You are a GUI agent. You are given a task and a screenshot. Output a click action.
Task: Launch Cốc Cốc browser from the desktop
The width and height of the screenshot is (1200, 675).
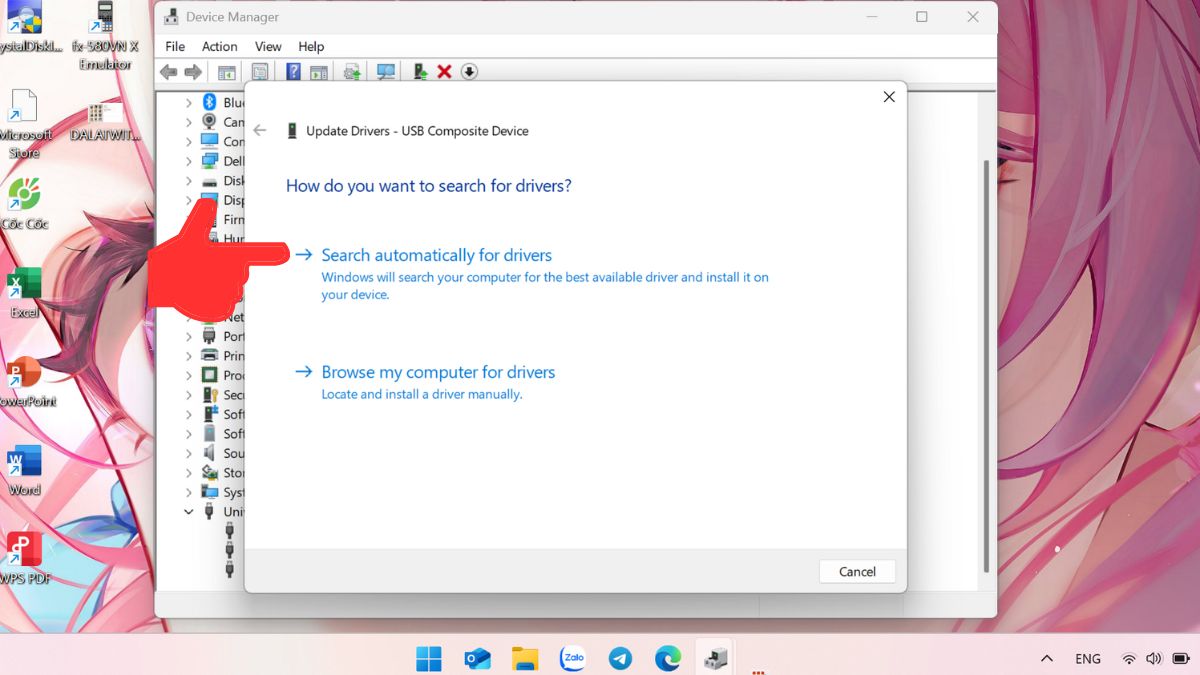pos(24,202)
